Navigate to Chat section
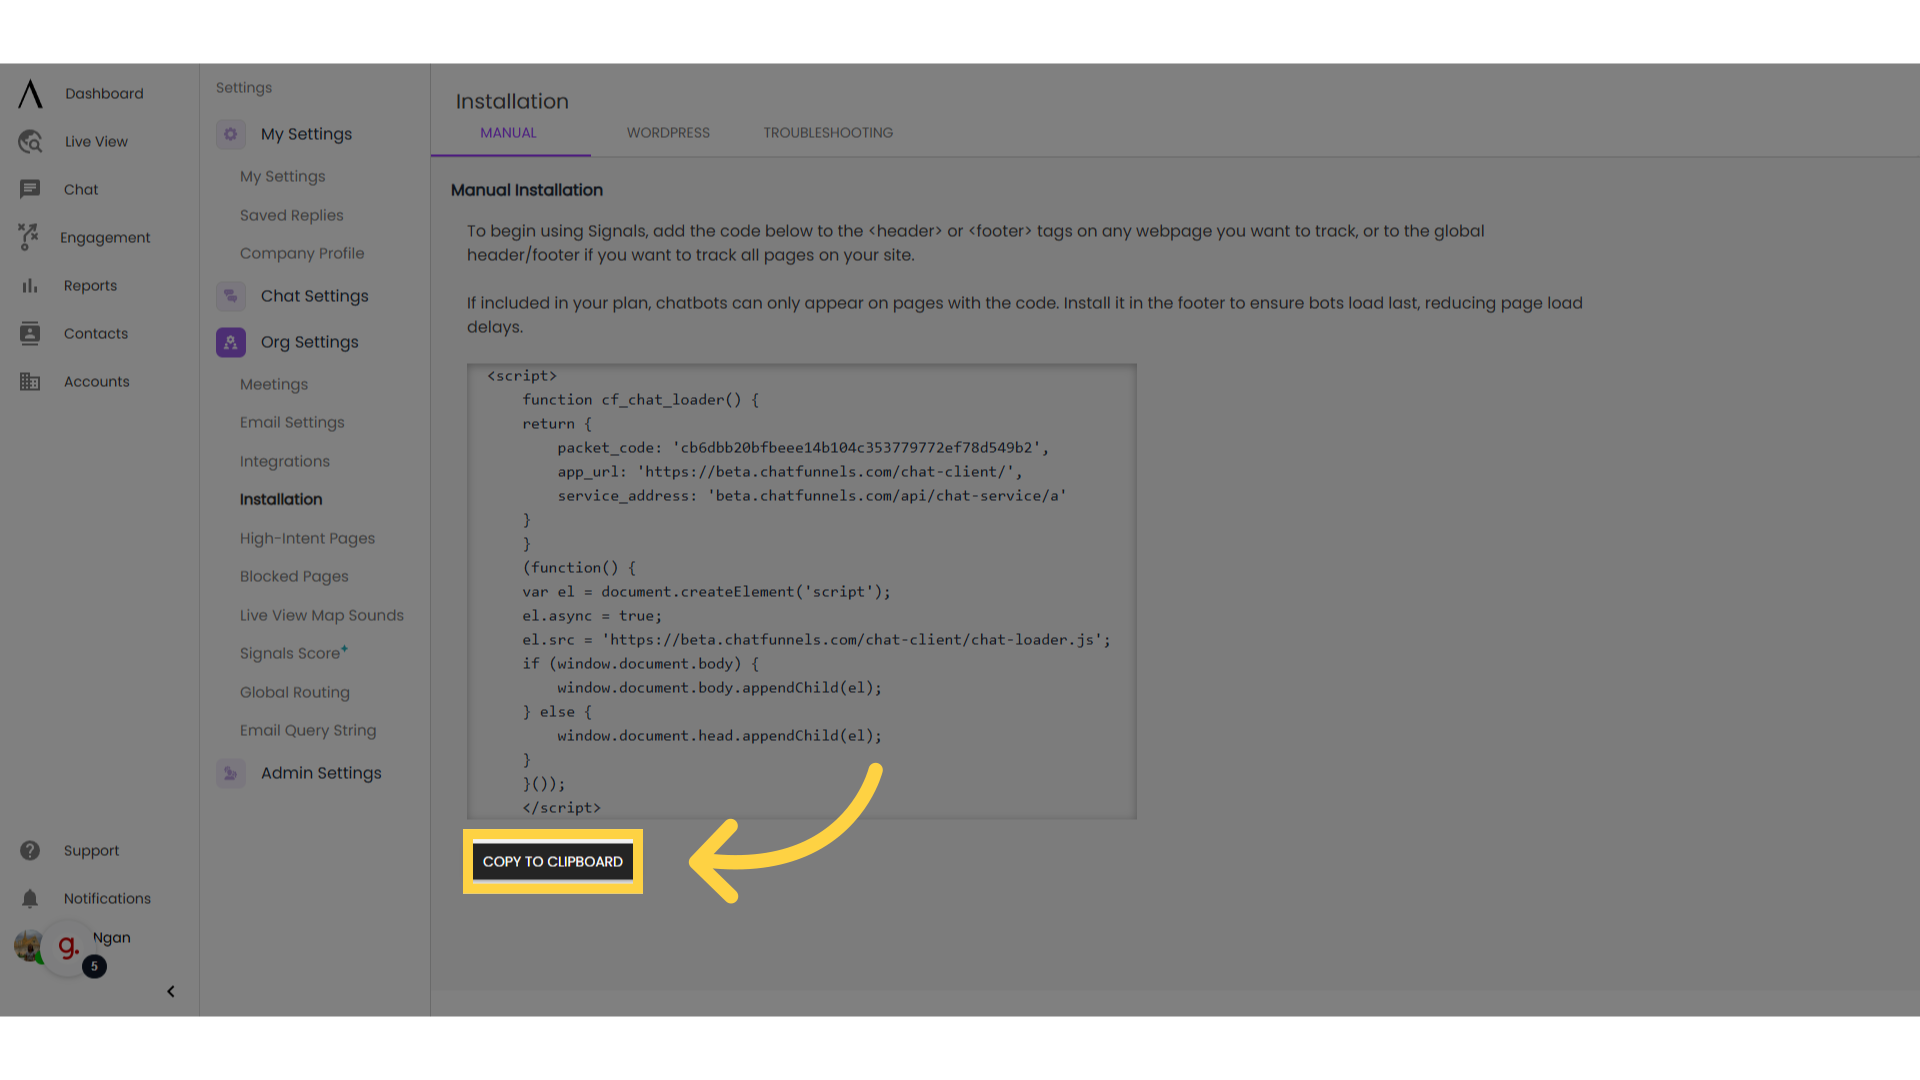 click(x=80, y=189)
